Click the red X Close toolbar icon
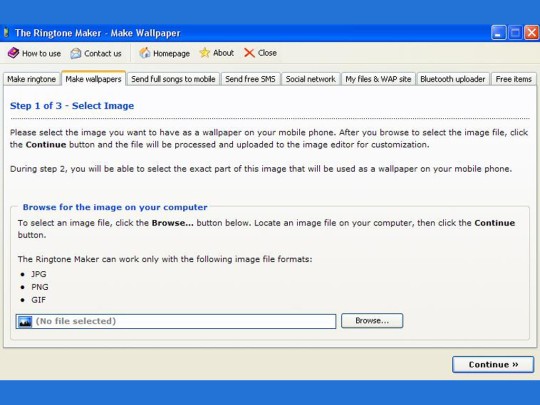The width and height of the screenshot is (540, 405). coord(249,53)
